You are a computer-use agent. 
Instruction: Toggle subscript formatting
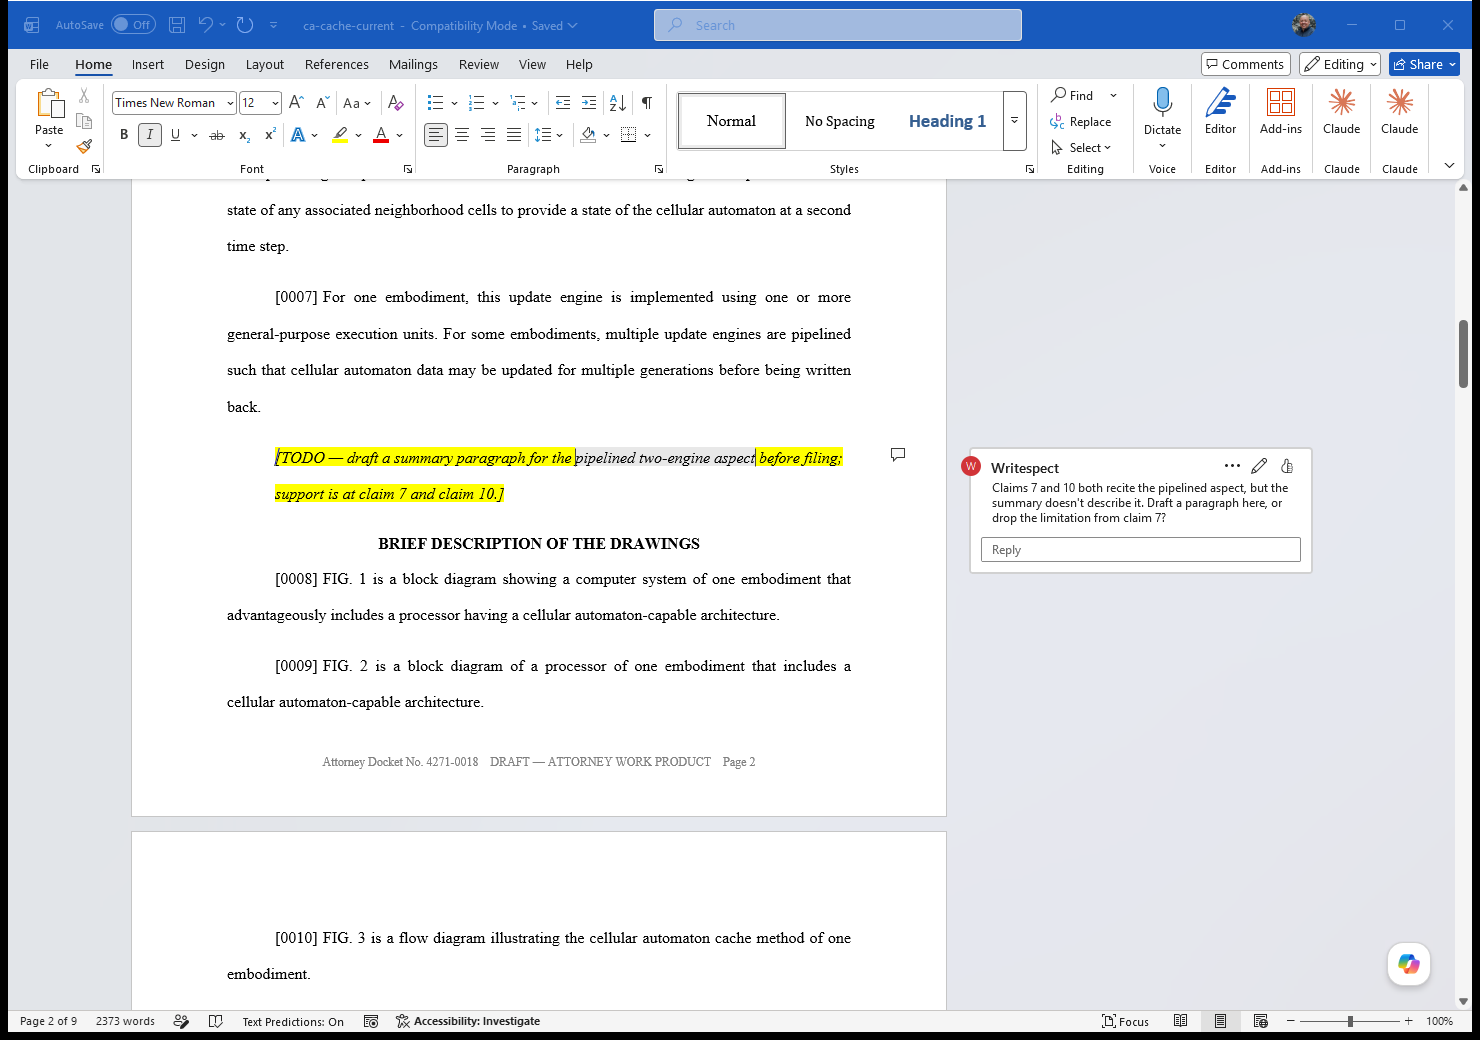pyautogui.click(x=244, y=135)
